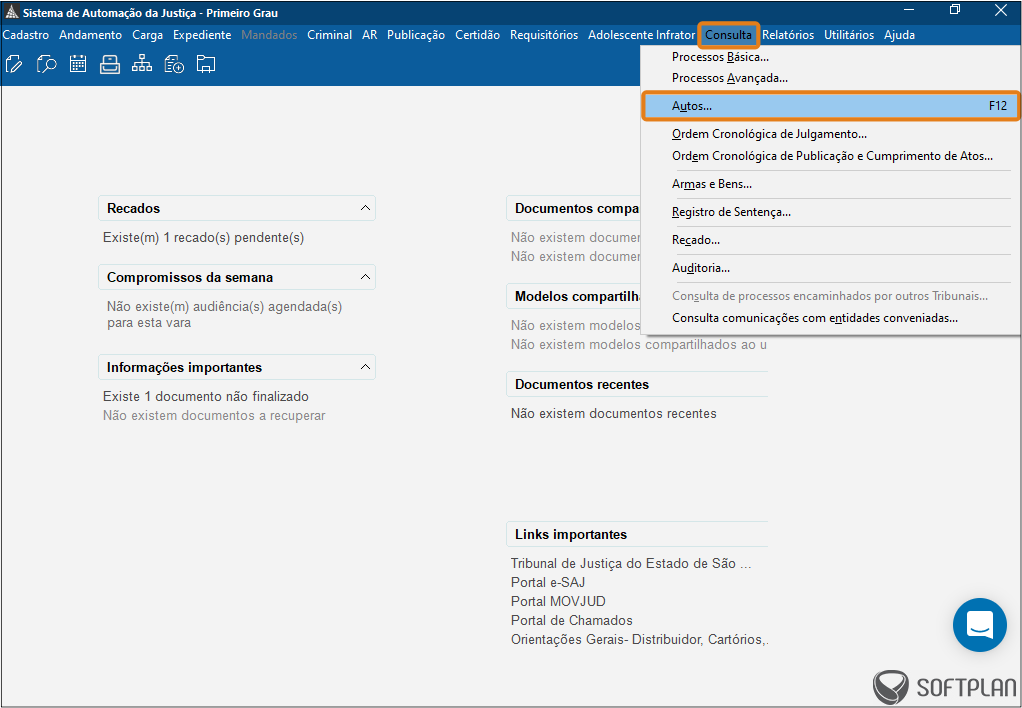
Task: Restore down the application window
Action: (x=955, y=10)
